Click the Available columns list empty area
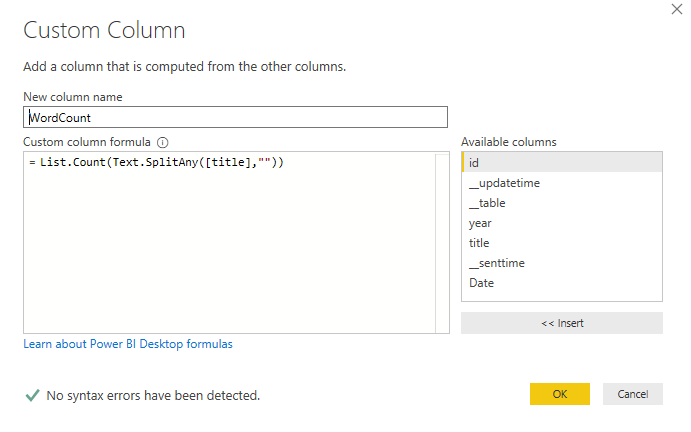Image resolution: width=691 pixels, height=432 pixels. [x=562, y=297]
